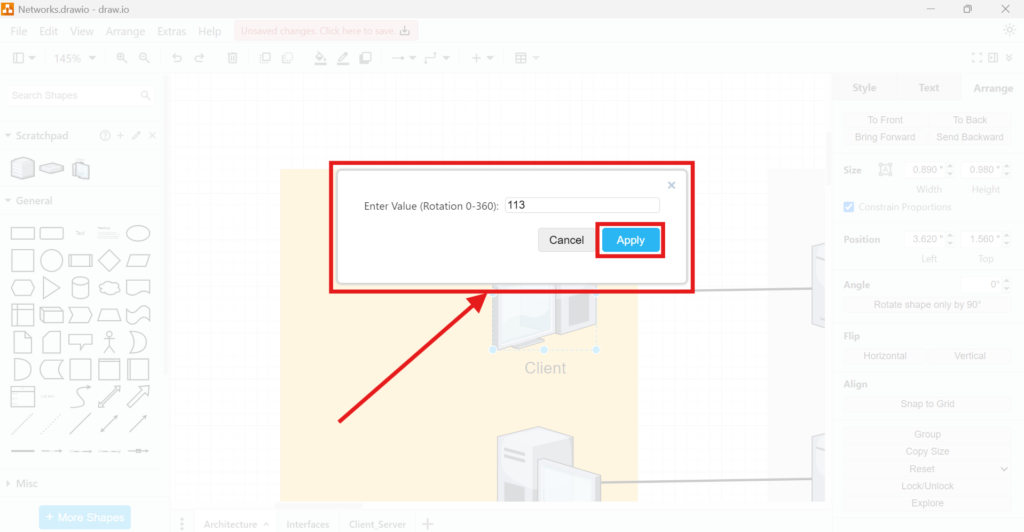This screenshot has width=1024, height=532.
Task: Select the Hexagon shape in General
Action: [22, 288]
